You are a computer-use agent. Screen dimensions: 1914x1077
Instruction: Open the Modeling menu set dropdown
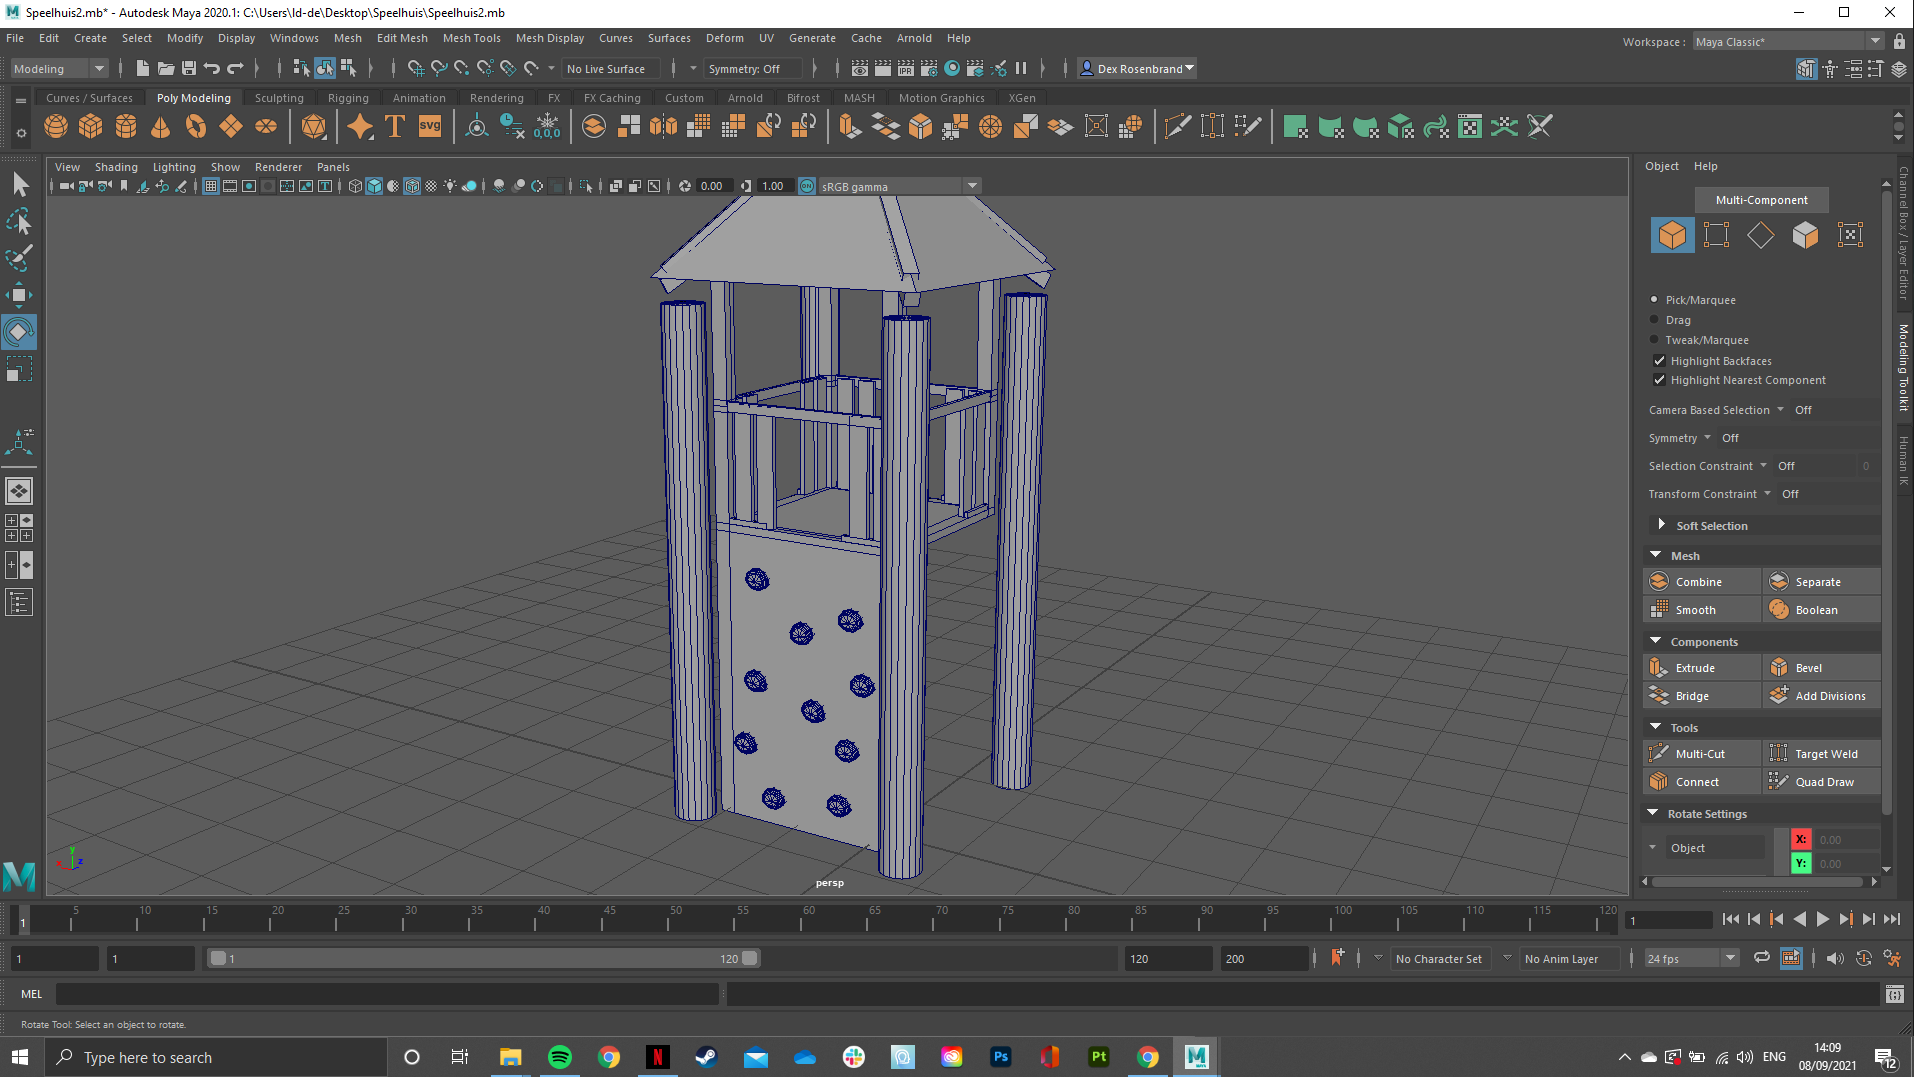click(x=58, y=69)
